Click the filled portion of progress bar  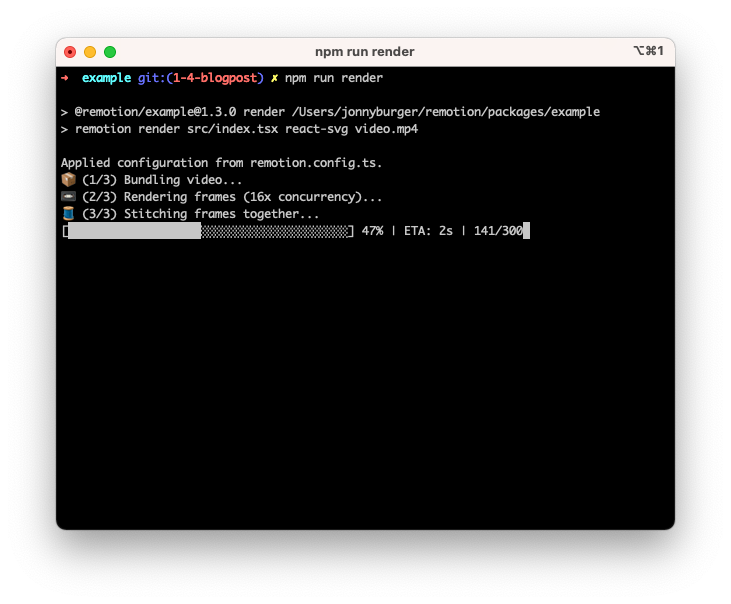coord(134,231)
